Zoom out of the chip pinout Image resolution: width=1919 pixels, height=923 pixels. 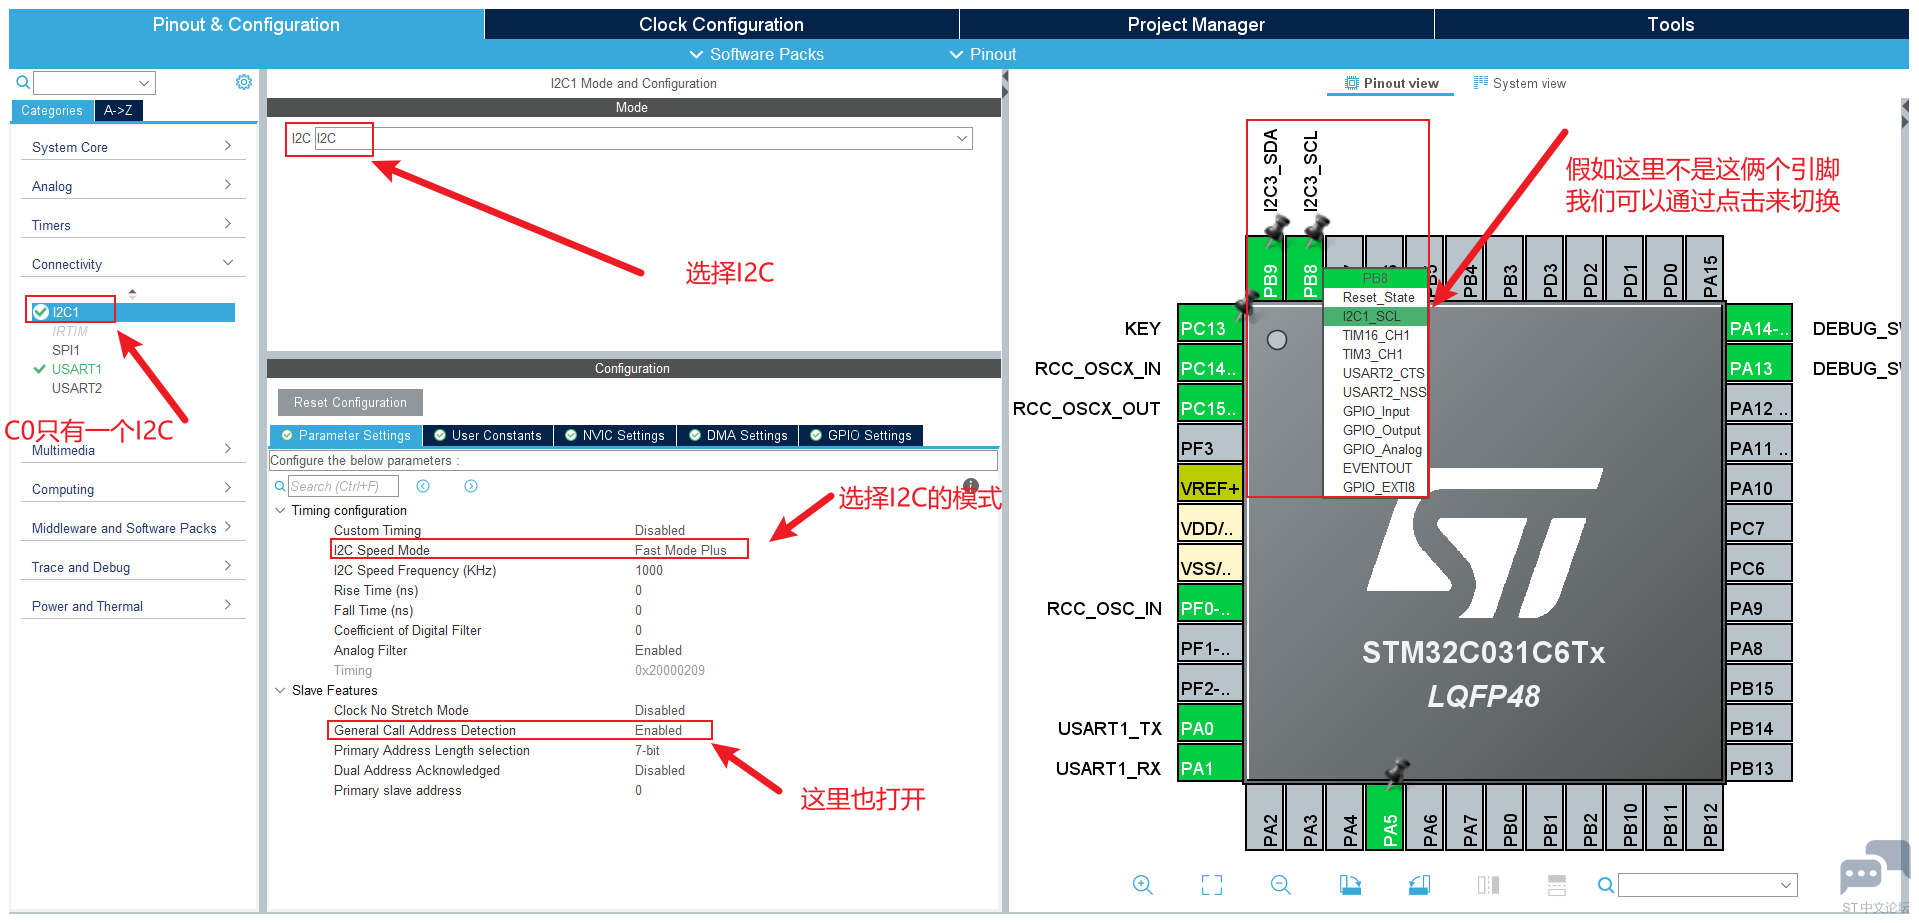click(x=1281, y=885)
